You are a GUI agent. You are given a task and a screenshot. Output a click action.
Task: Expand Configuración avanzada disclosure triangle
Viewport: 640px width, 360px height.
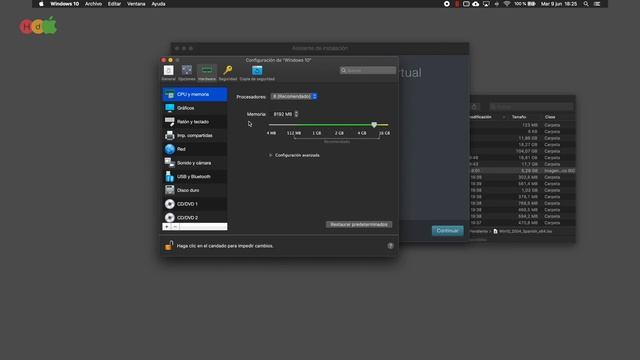click(270, 156)
